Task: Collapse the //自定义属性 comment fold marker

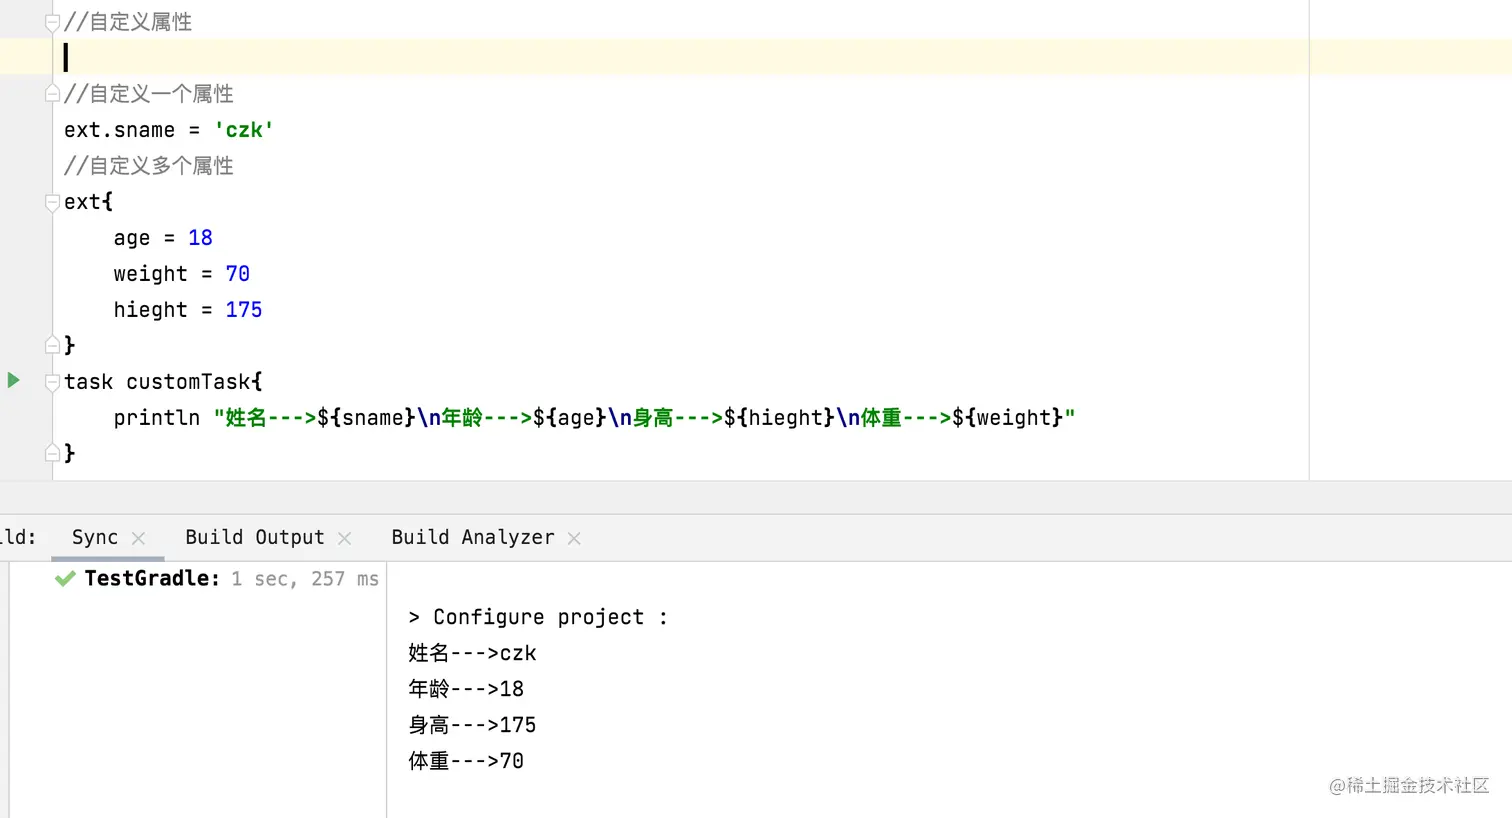Action: (52, 22)
